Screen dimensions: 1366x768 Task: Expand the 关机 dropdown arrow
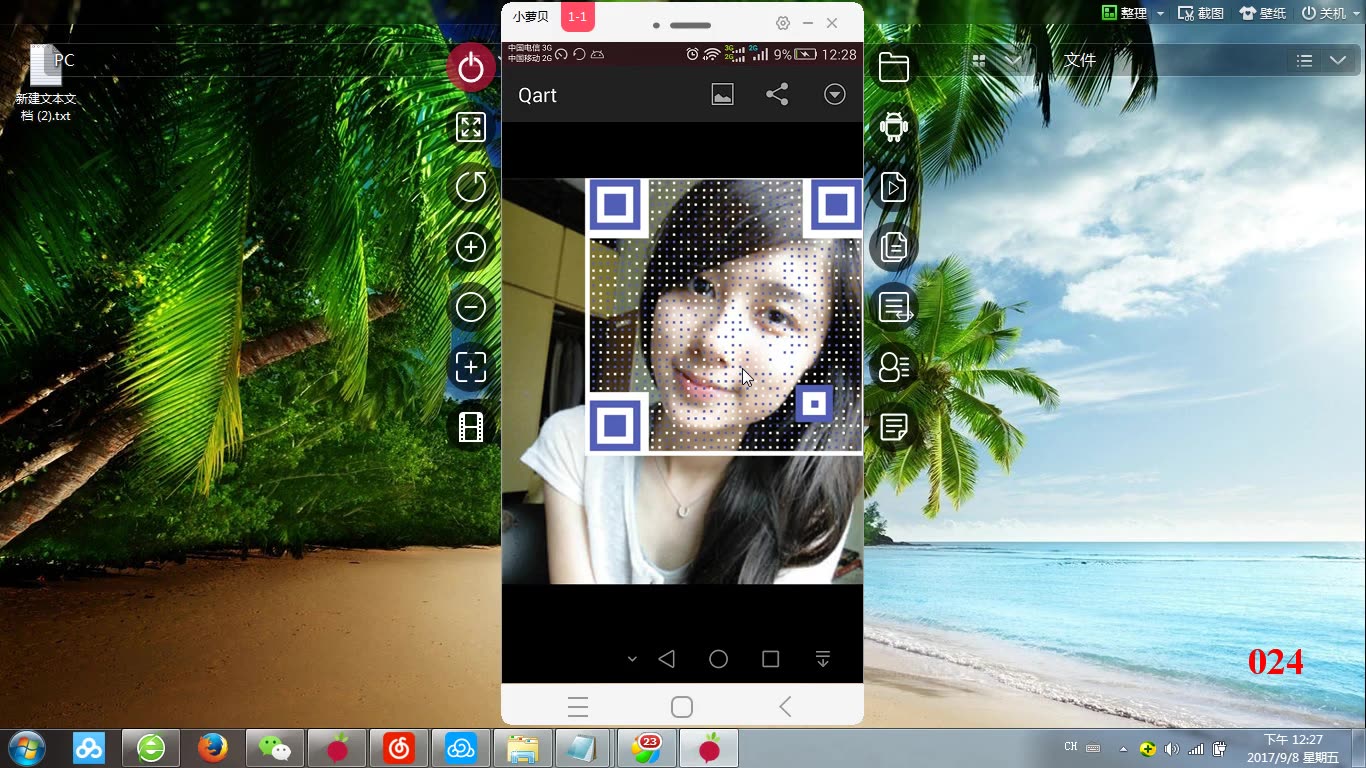point(1356,14)
